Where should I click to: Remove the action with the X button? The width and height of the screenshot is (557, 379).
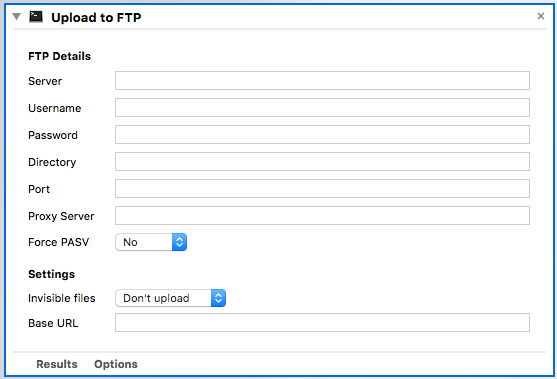[541, 16]
